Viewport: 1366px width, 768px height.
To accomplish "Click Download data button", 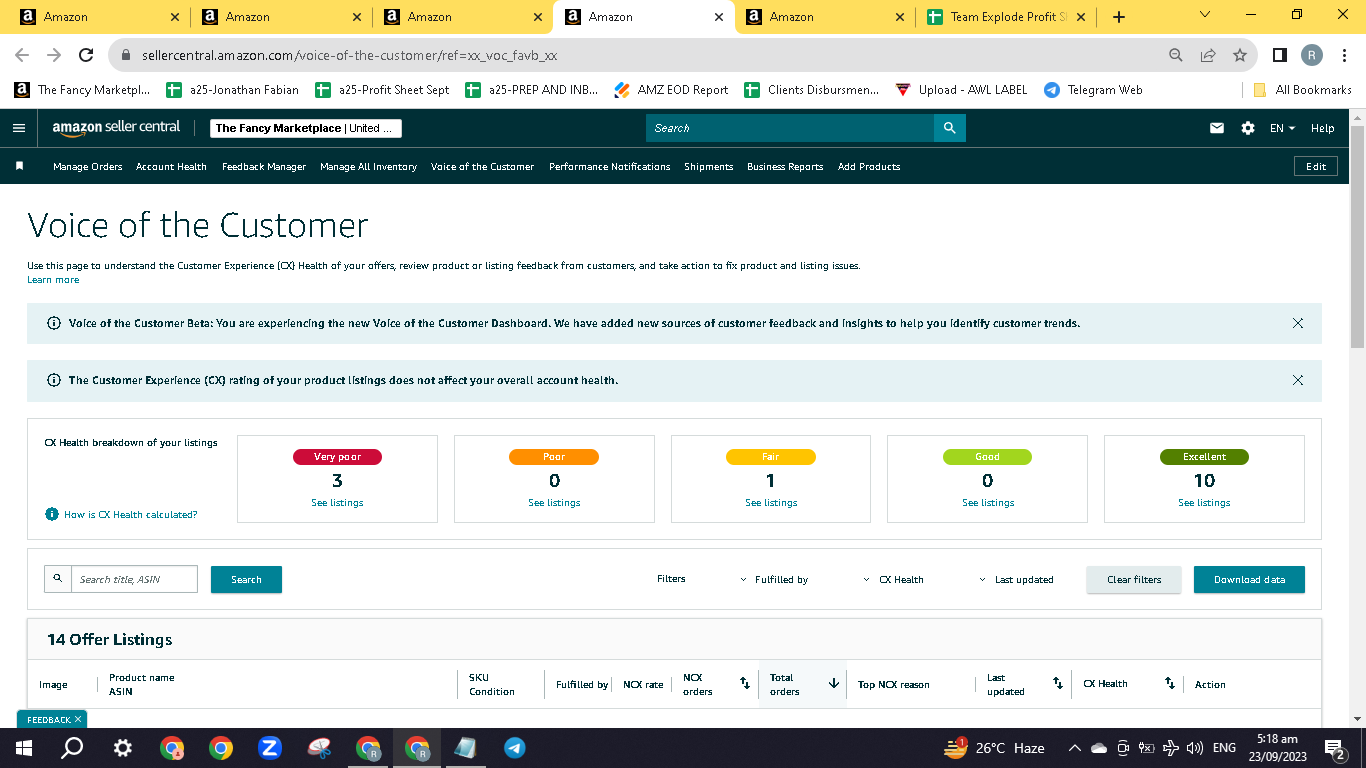I will pos(1249,580).
